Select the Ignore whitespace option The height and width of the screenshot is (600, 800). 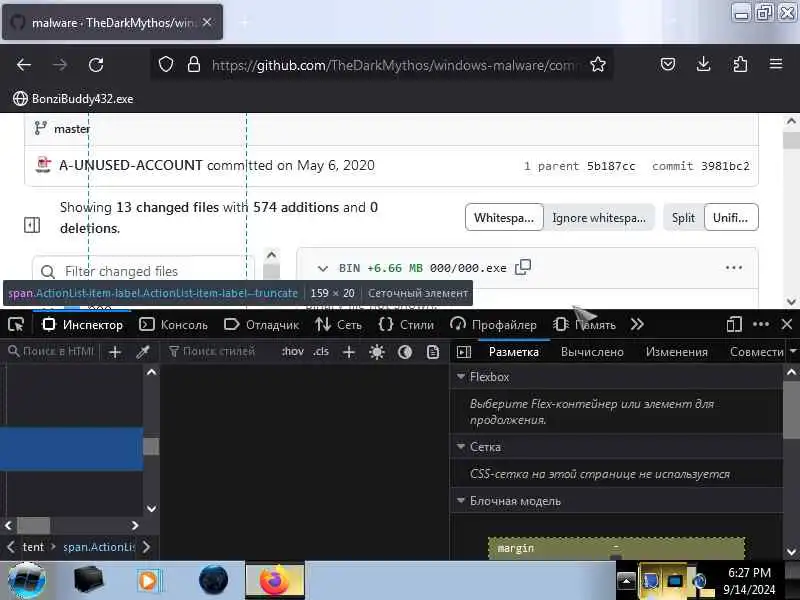[598, 218]
